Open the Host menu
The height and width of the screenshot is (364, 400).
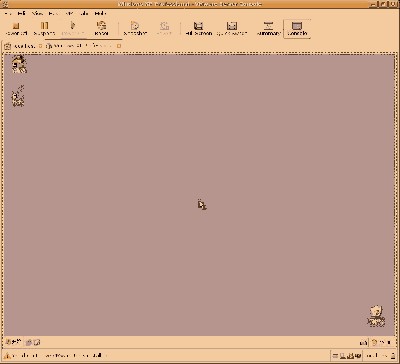coord(53,14)
